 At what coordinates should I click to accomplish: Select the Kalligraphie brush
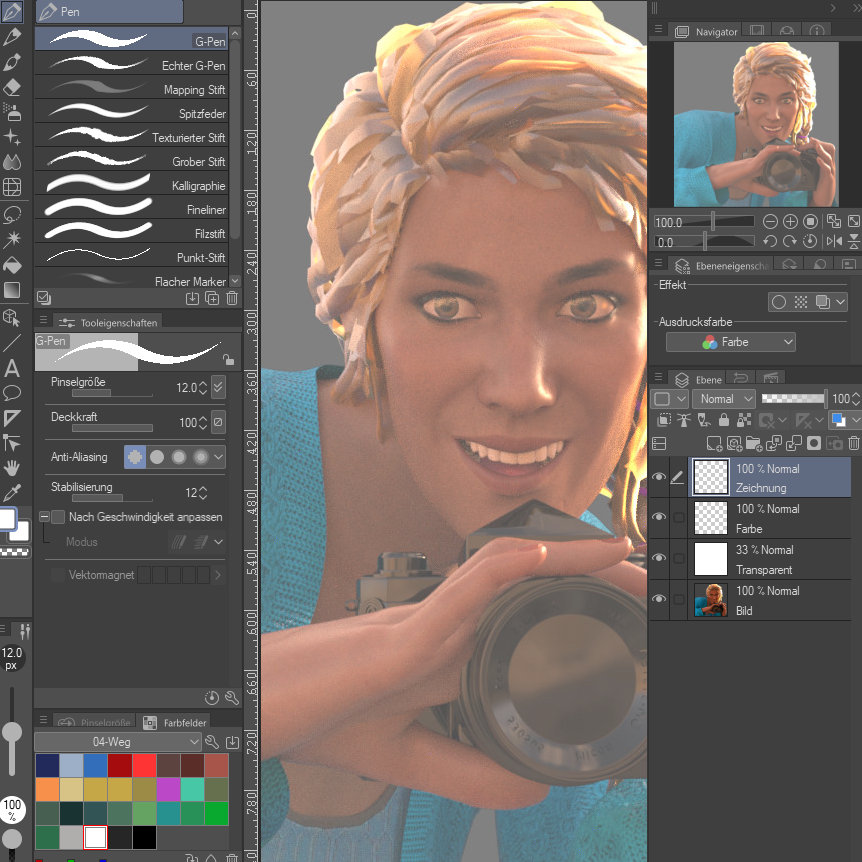[x=135, y=186]
